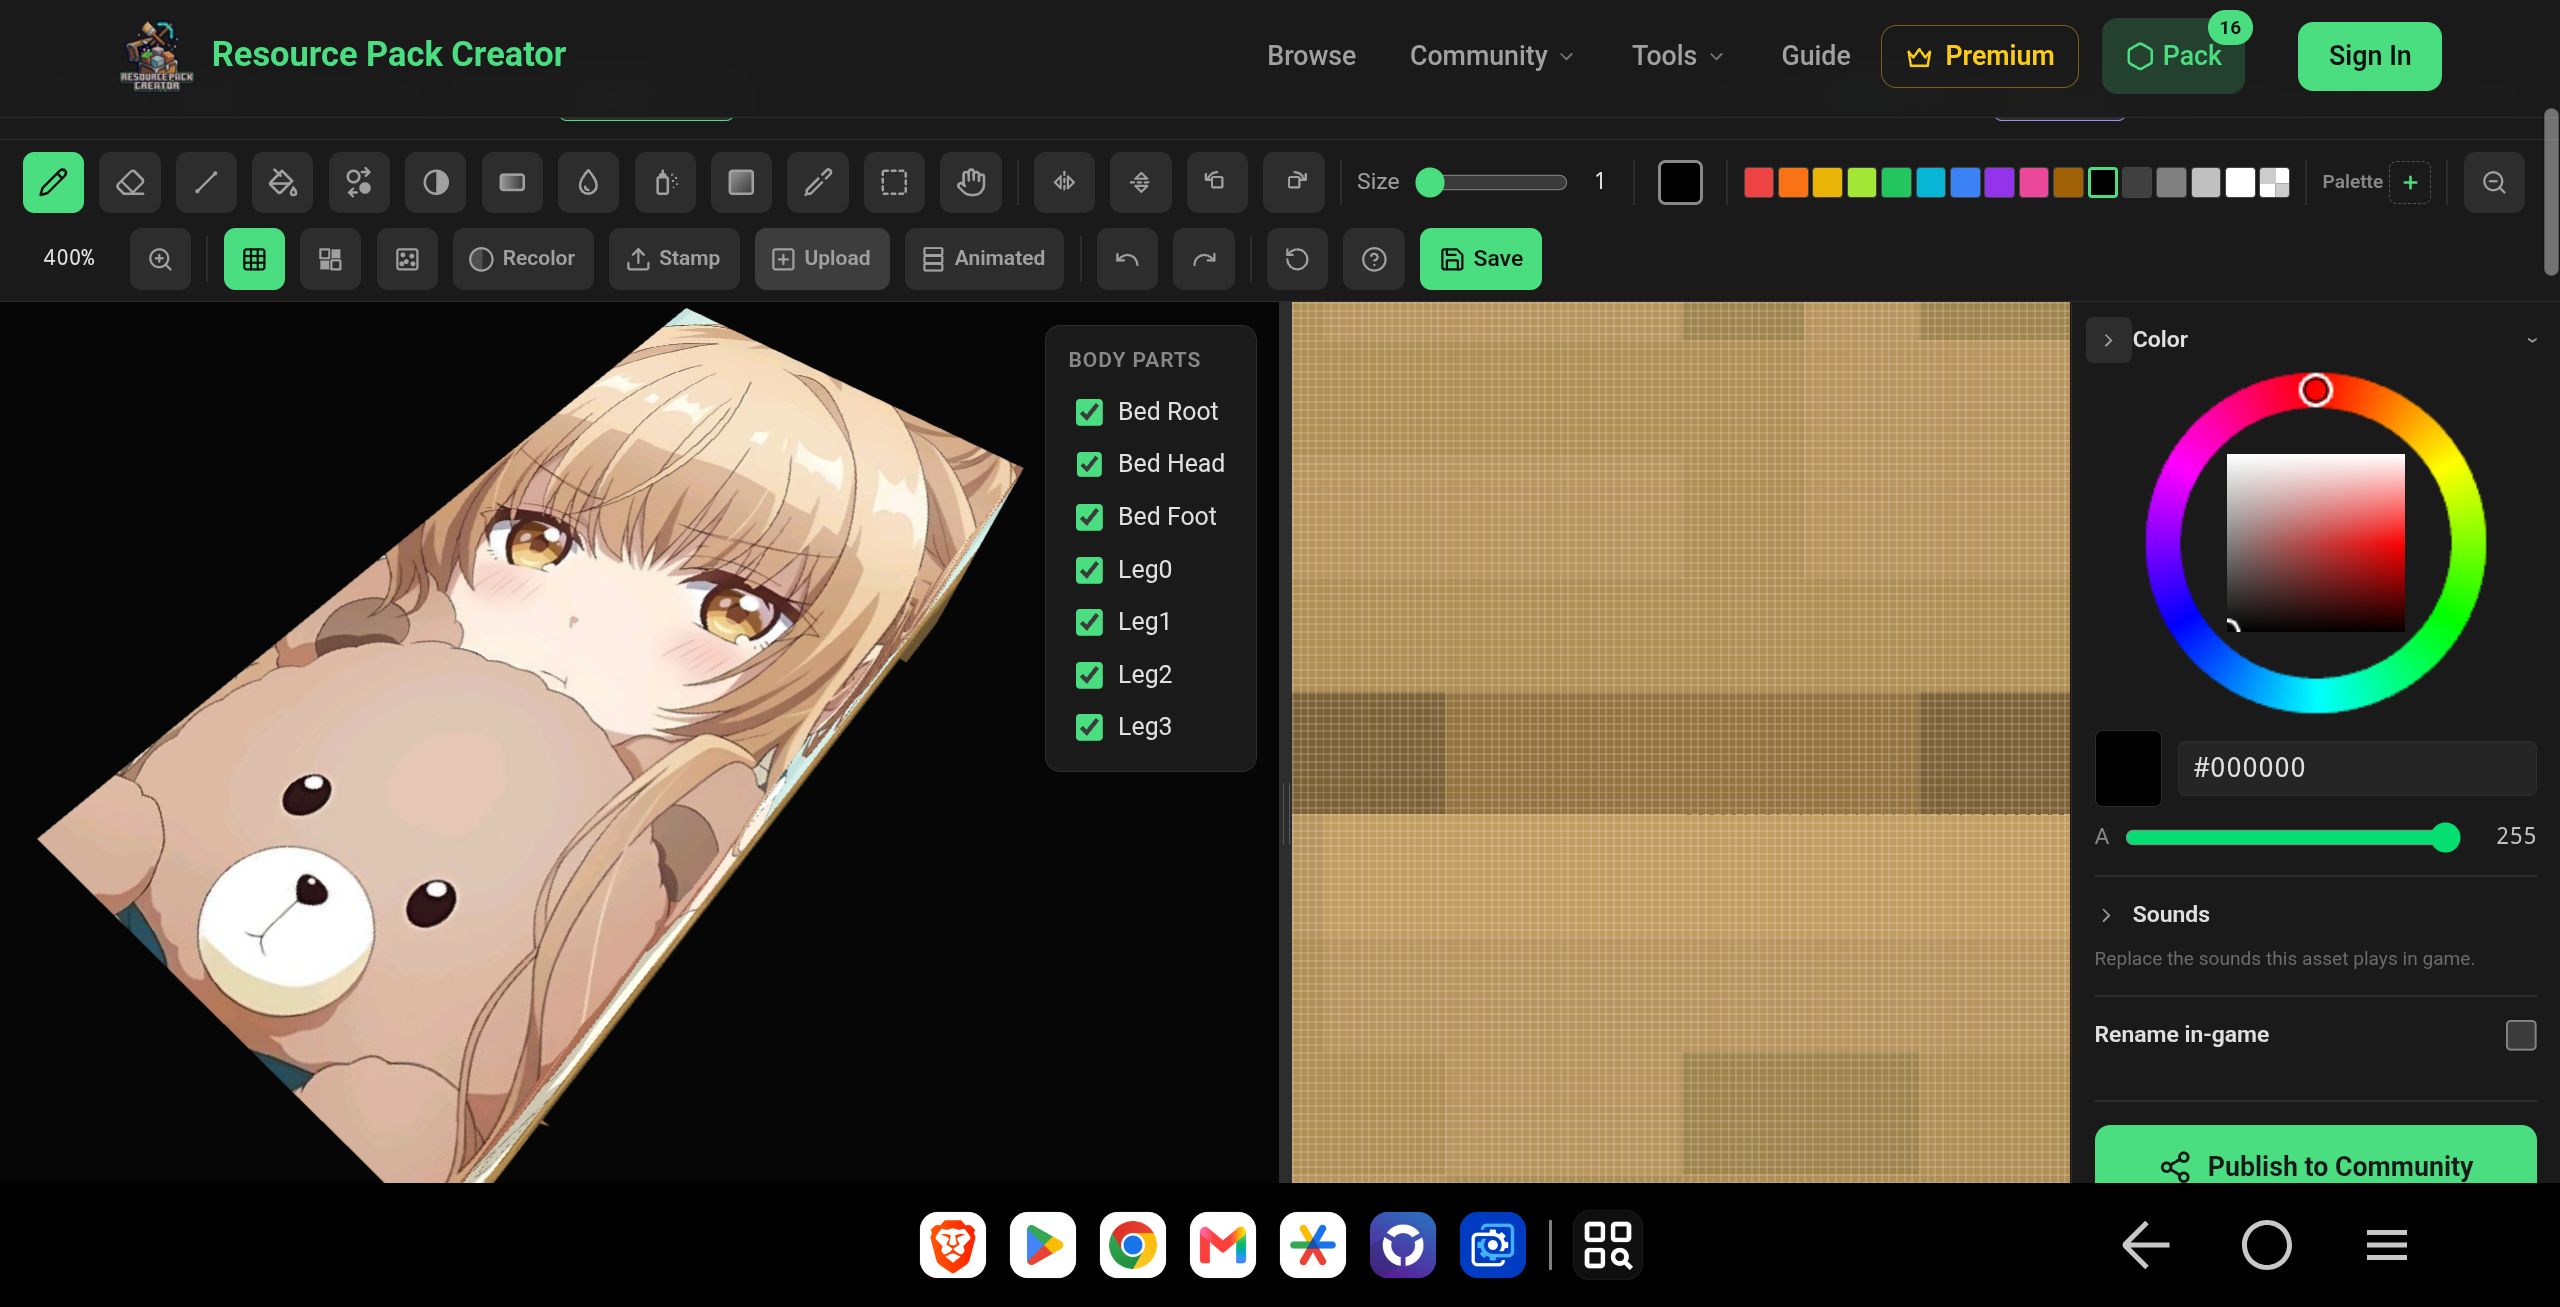Hide the Leg1 body part
2560x1307 pixels.
[1089, 622]
